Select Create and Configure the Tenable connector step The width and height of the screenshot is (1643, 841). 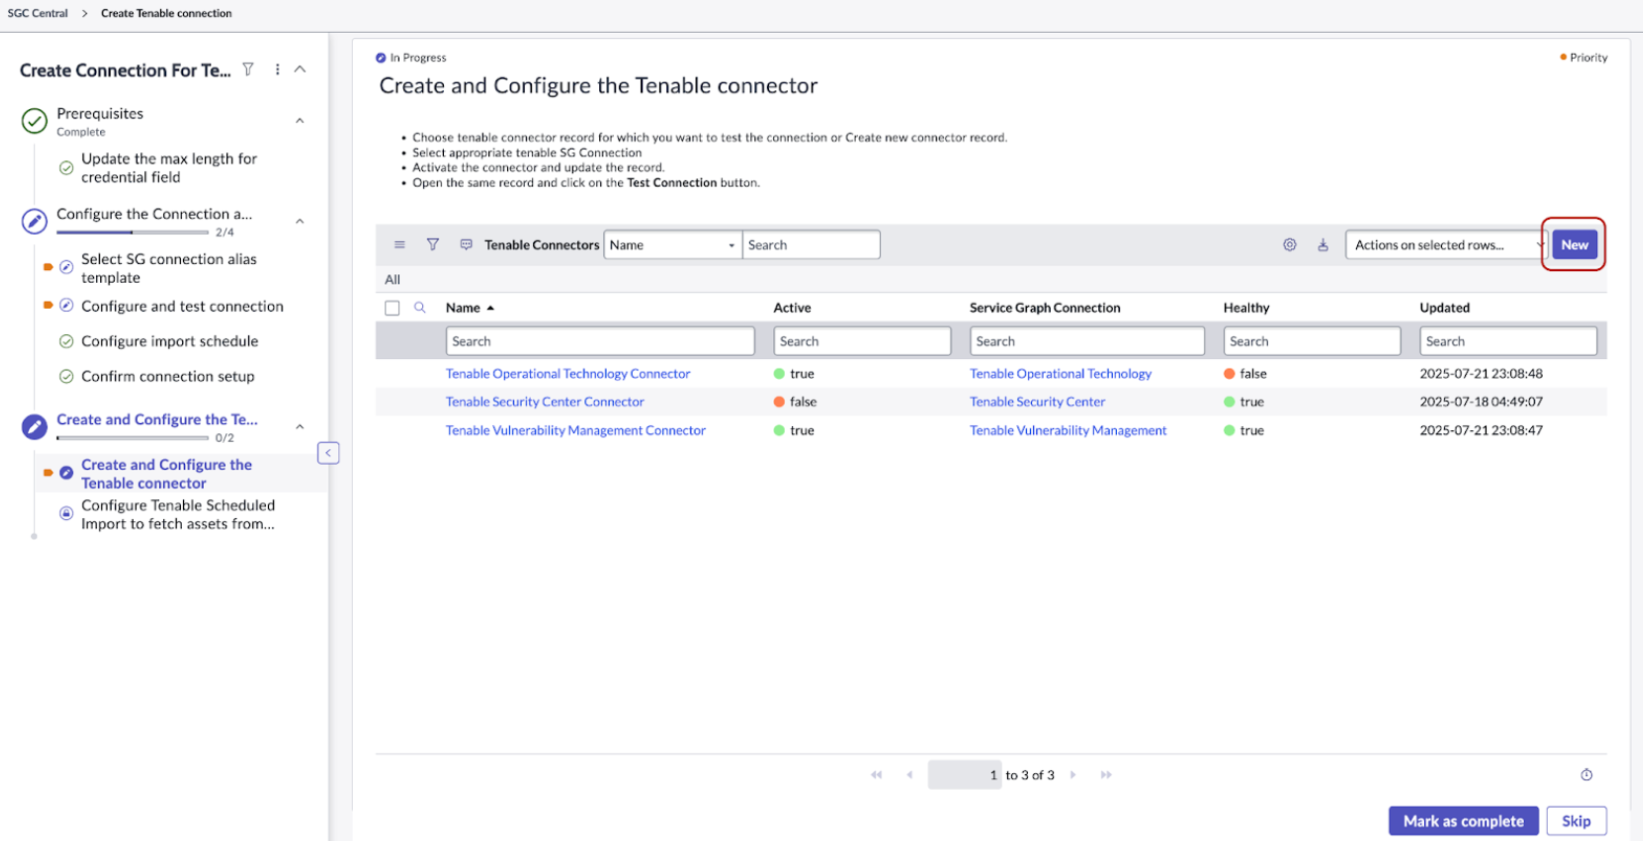point(166,474)
